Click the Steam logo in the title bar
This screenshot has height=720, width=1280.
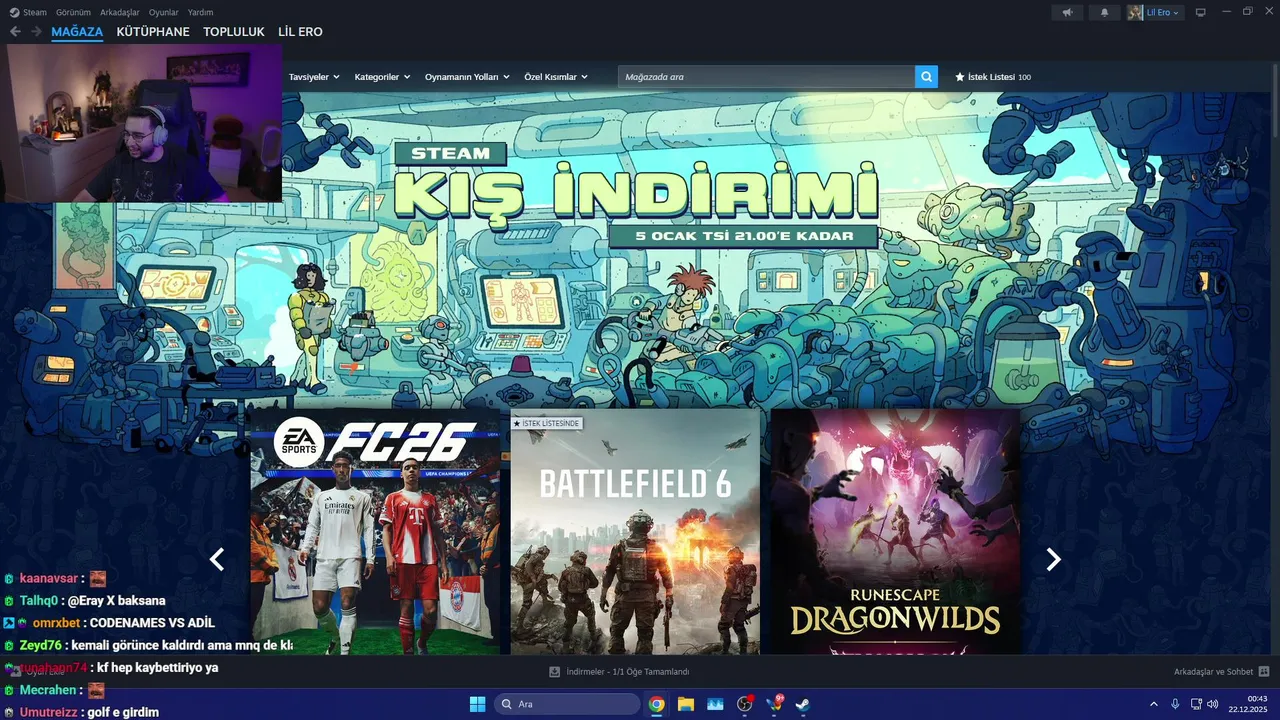click(14, 12)
